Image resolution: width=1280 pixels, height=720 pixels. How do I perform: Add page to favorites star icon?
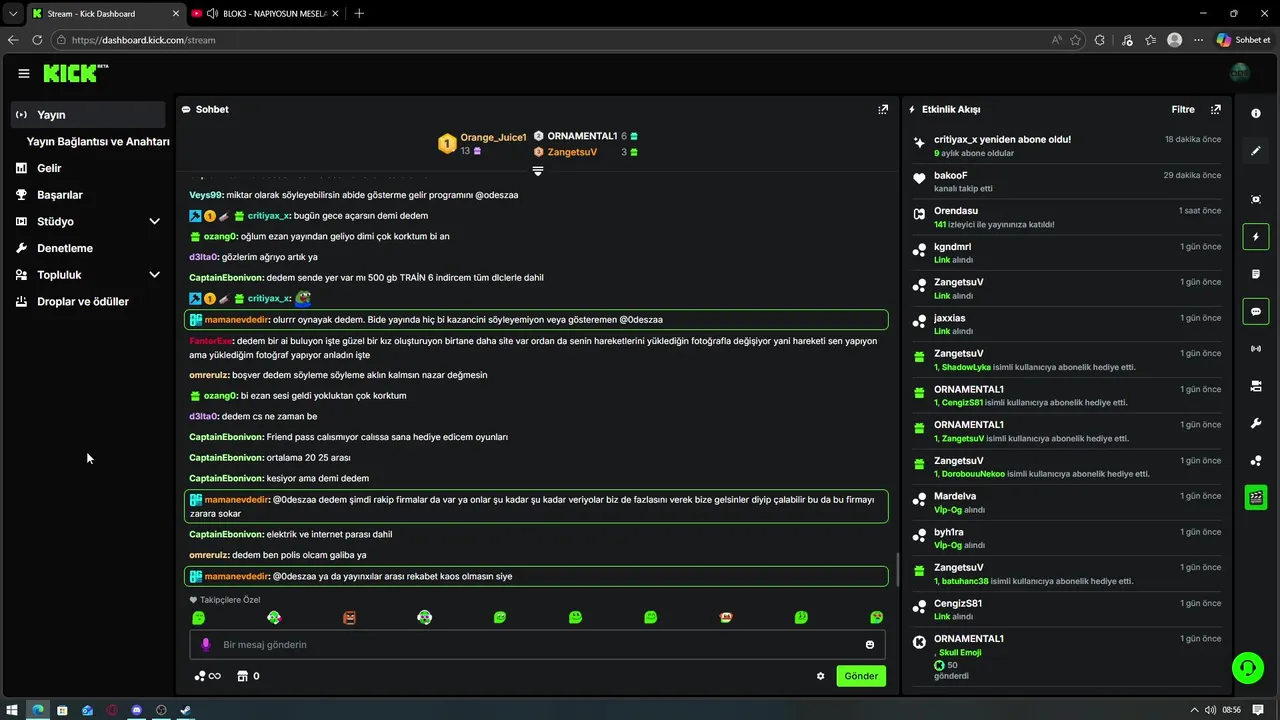pos(1076,40)
